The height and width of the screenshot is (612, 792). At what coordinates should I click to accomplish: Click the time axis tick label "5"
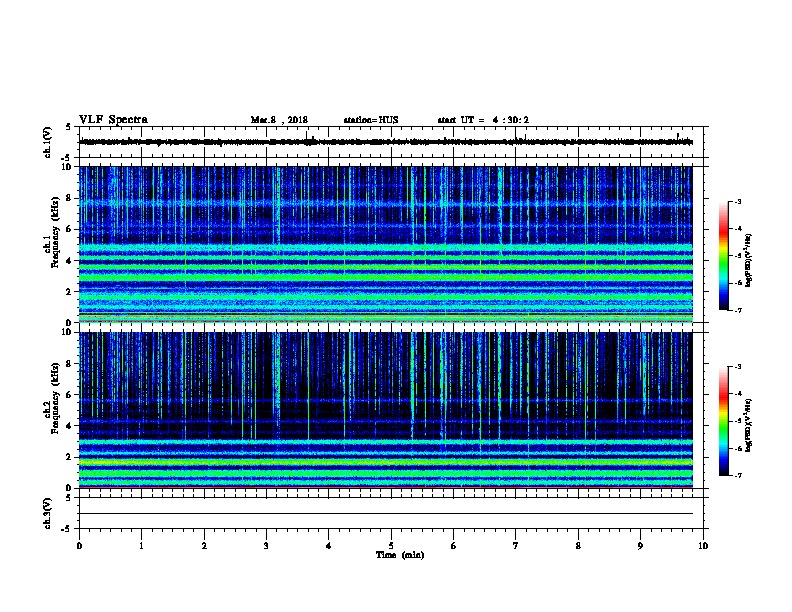(391, 546)
